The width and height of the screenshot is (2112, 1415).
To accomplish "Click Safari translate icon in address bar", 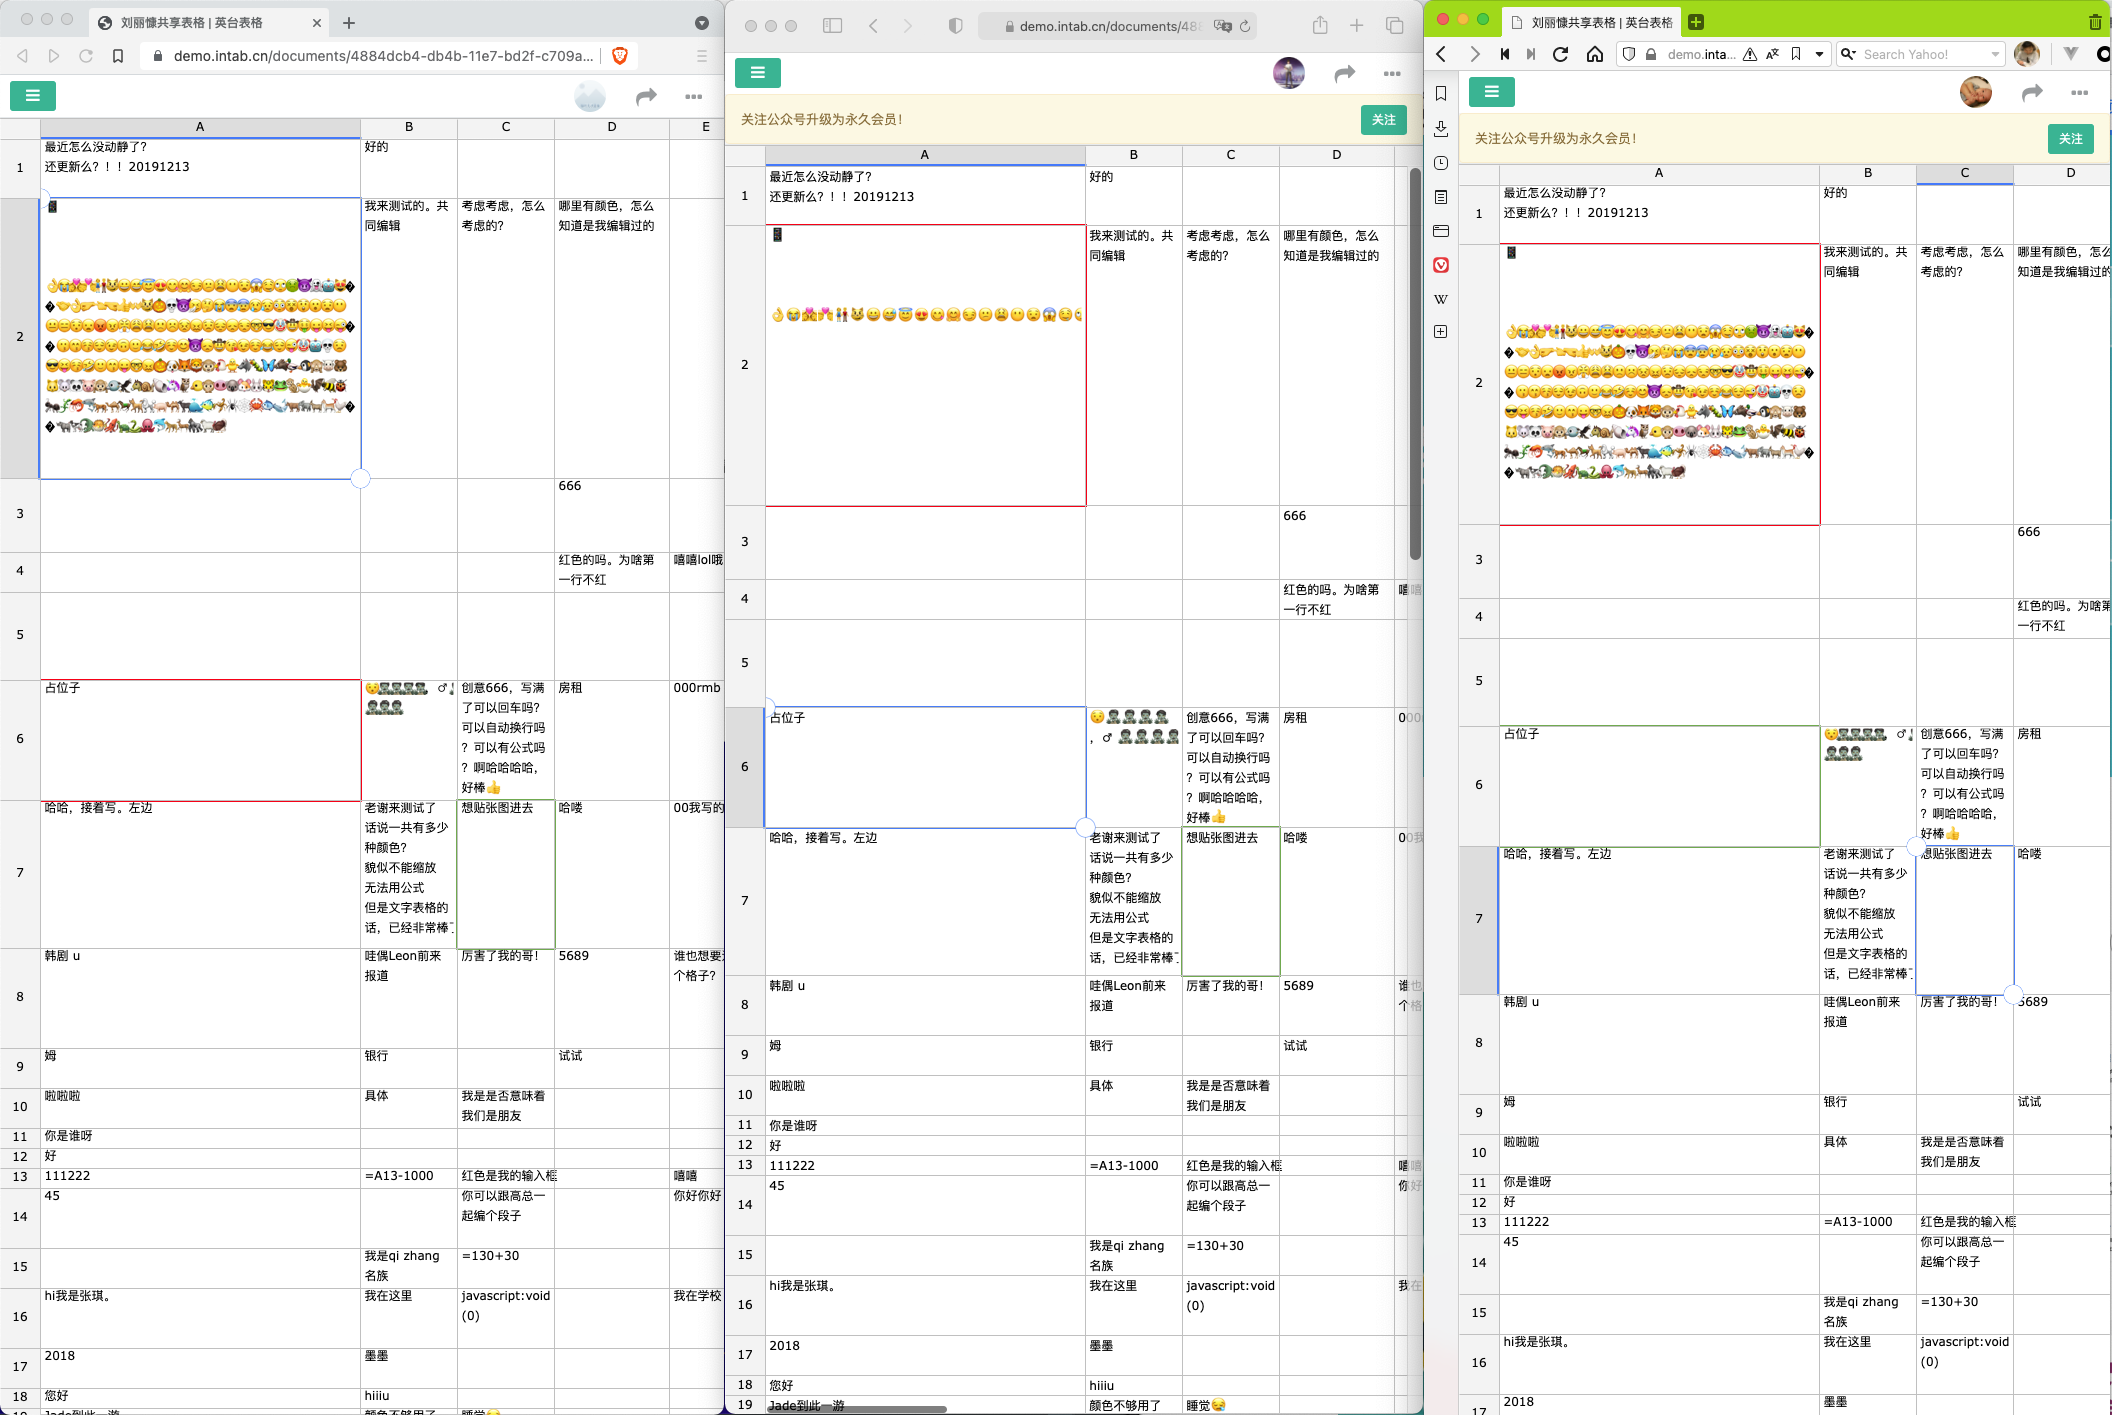I will pos(1222,26).
